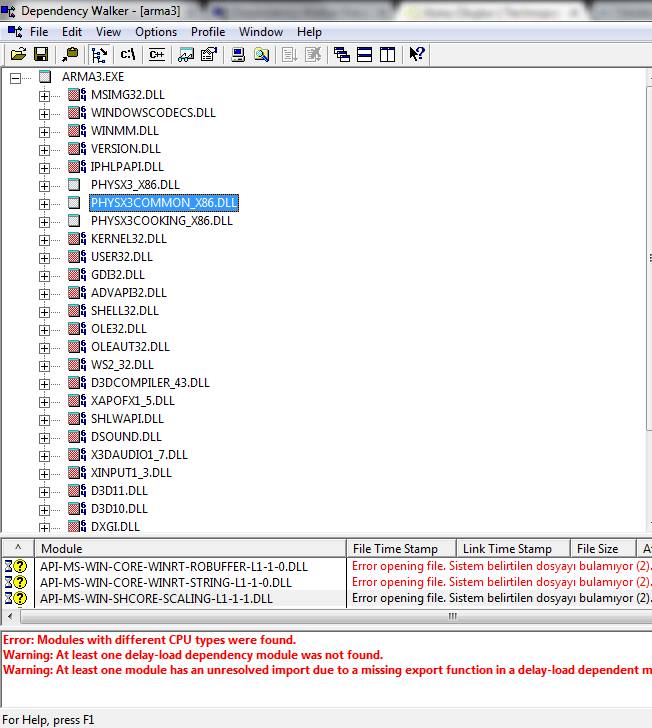652x728 pixels.
Task: Select USER32.DLL in the tree
Action: tap(122, 257)
